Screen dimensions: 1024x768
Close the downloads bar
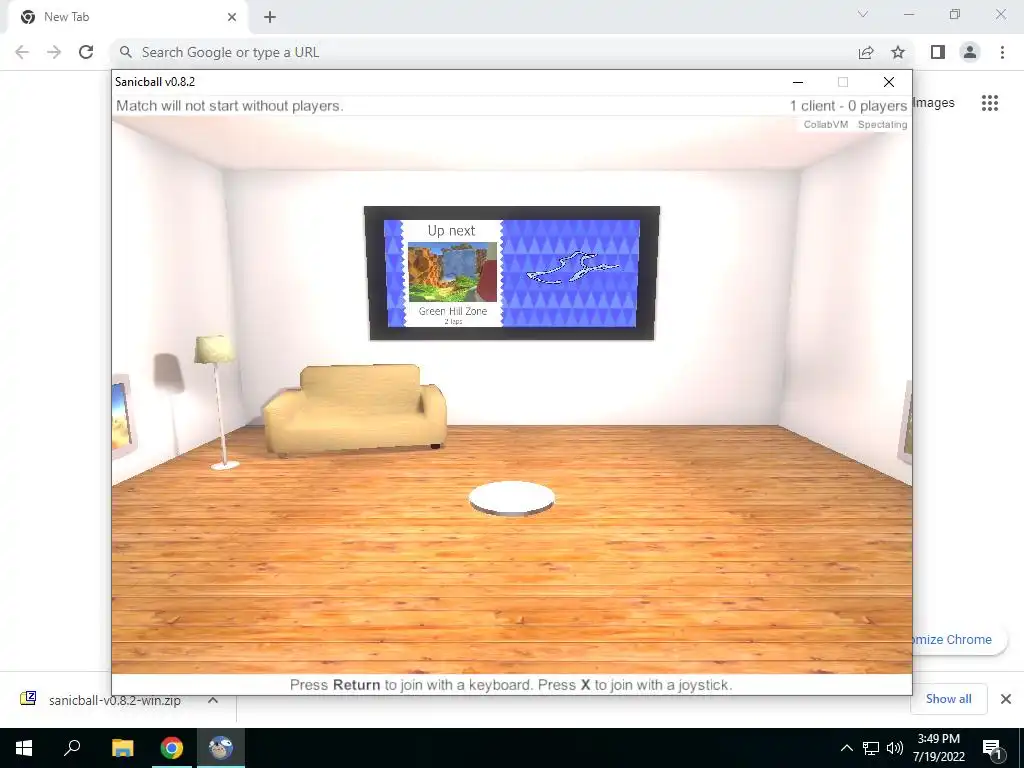(1006, 699)
